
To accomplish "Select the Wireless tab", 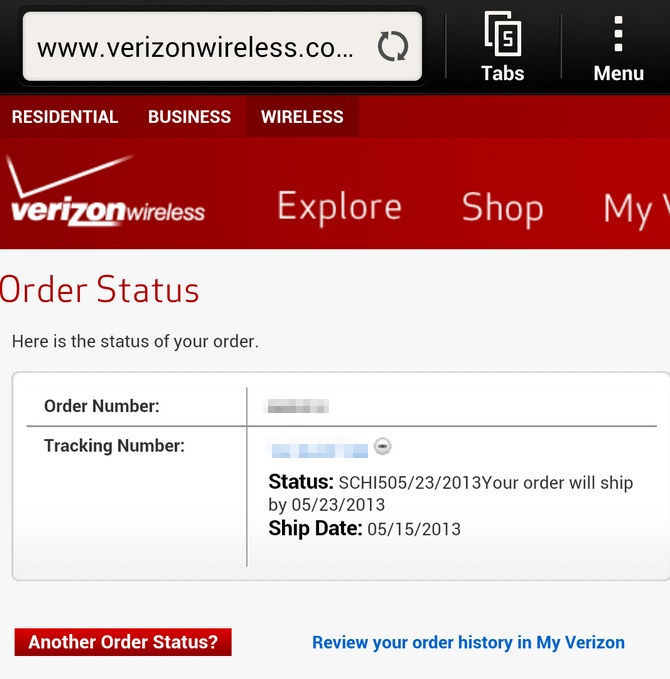I will [x=302, y=116].
